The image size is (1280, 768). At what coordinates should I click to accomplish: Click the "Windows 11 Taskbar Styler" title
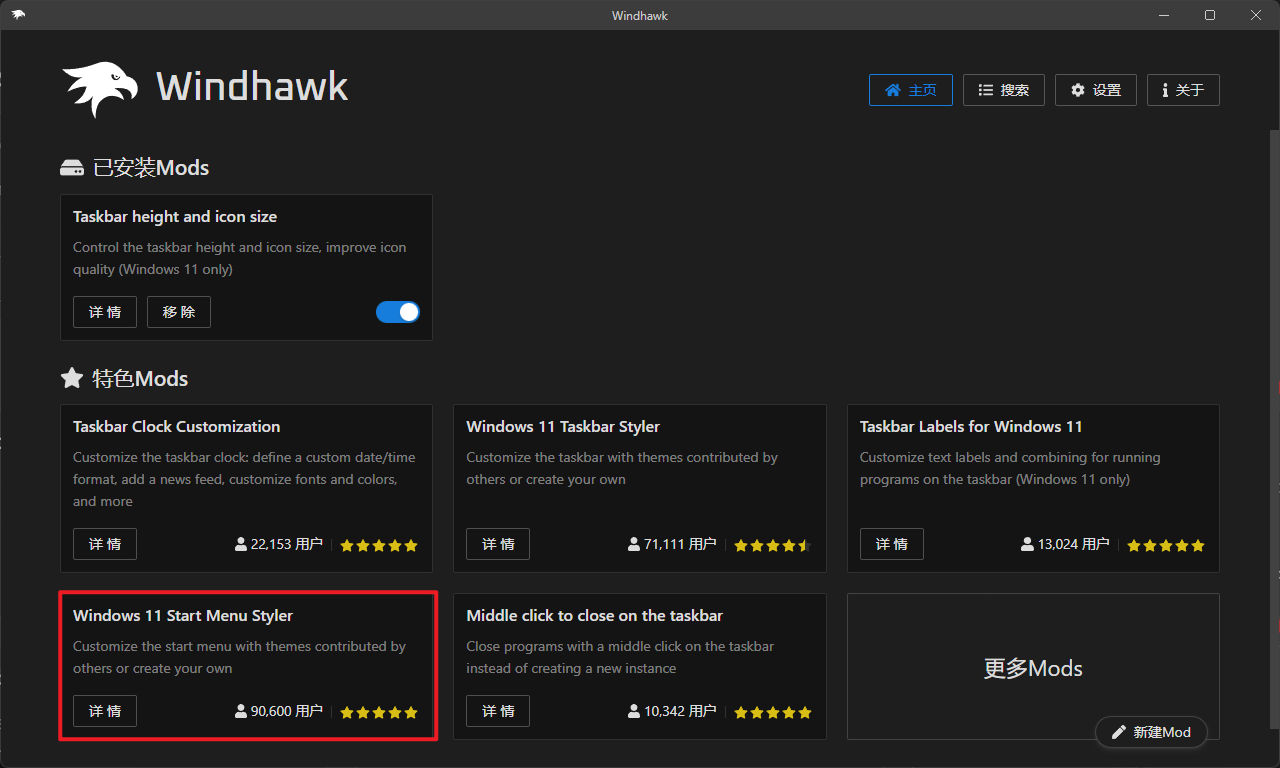tap(563, 426)
